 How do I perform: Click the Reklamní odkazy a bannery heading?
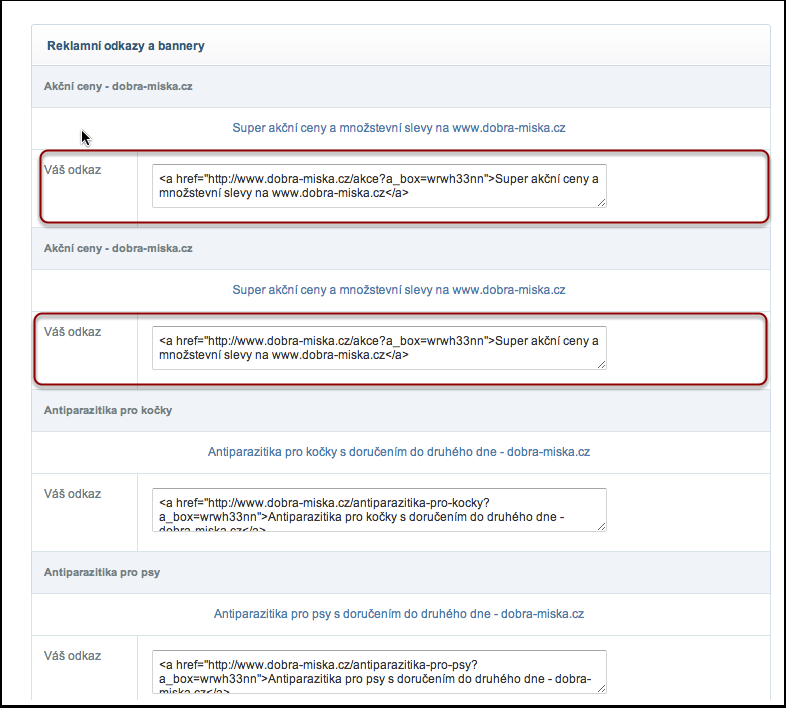tap(126, 46)
